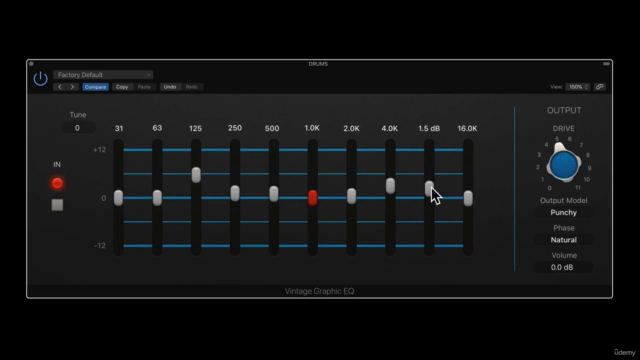Go to previous preset arrow
This screenshot has height=360, width=640.
[x=60, y=87]
